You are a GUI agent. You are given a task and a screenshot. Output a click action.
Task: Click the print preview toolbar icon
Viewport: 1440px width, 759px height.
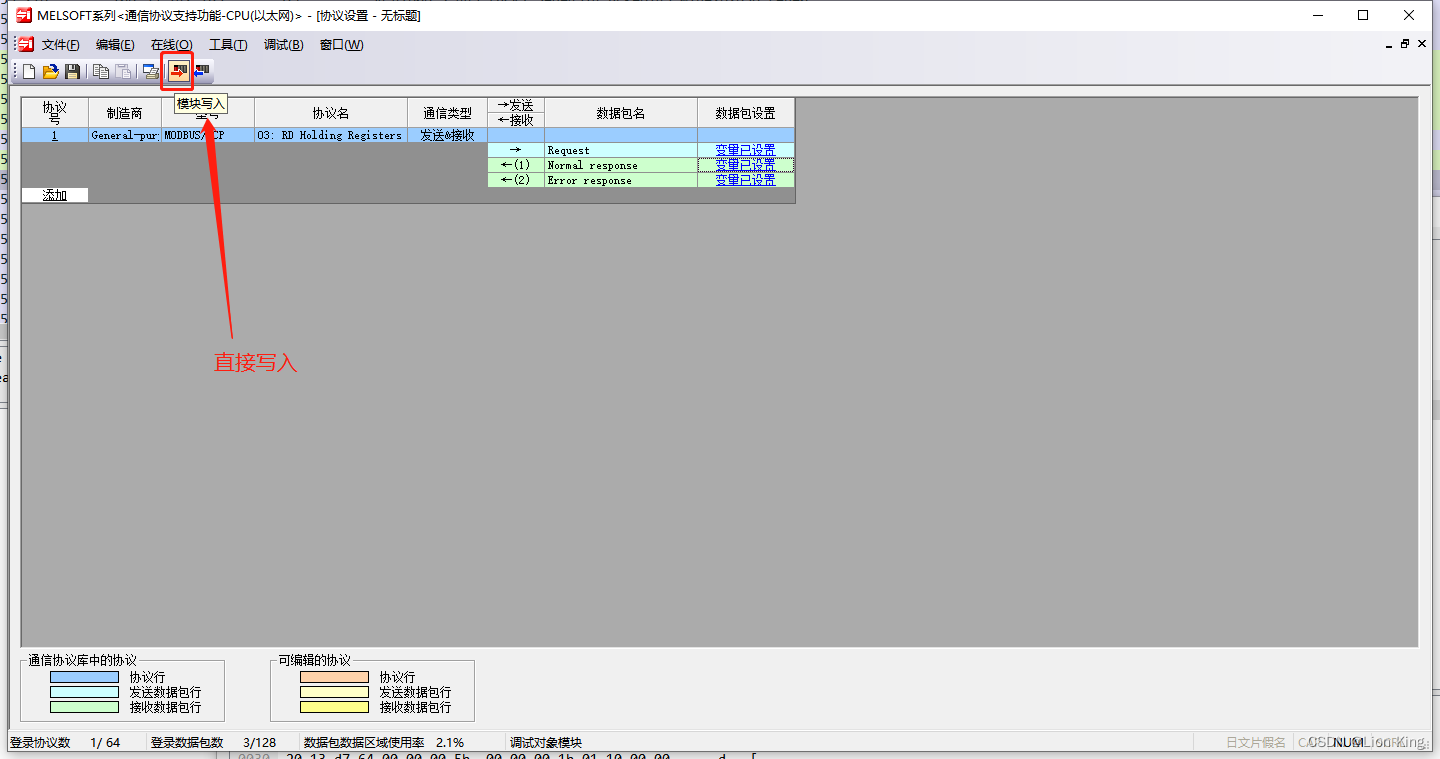pos(150,70)
